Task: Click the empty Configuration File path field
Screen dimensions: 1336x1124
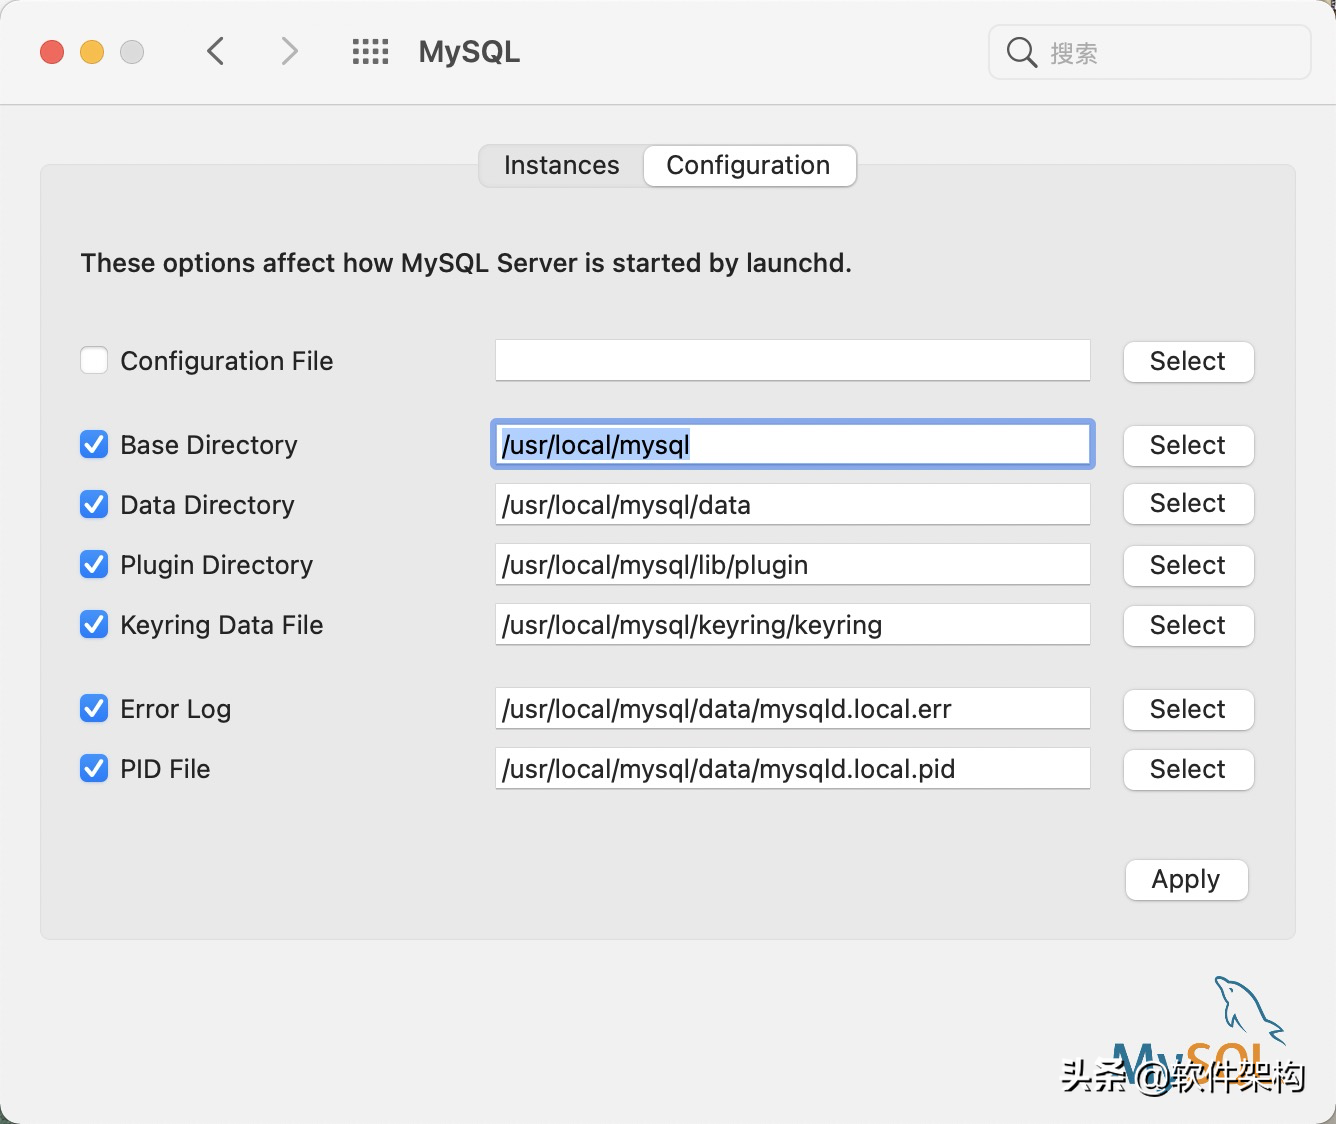Action: (x=793, y=360)
